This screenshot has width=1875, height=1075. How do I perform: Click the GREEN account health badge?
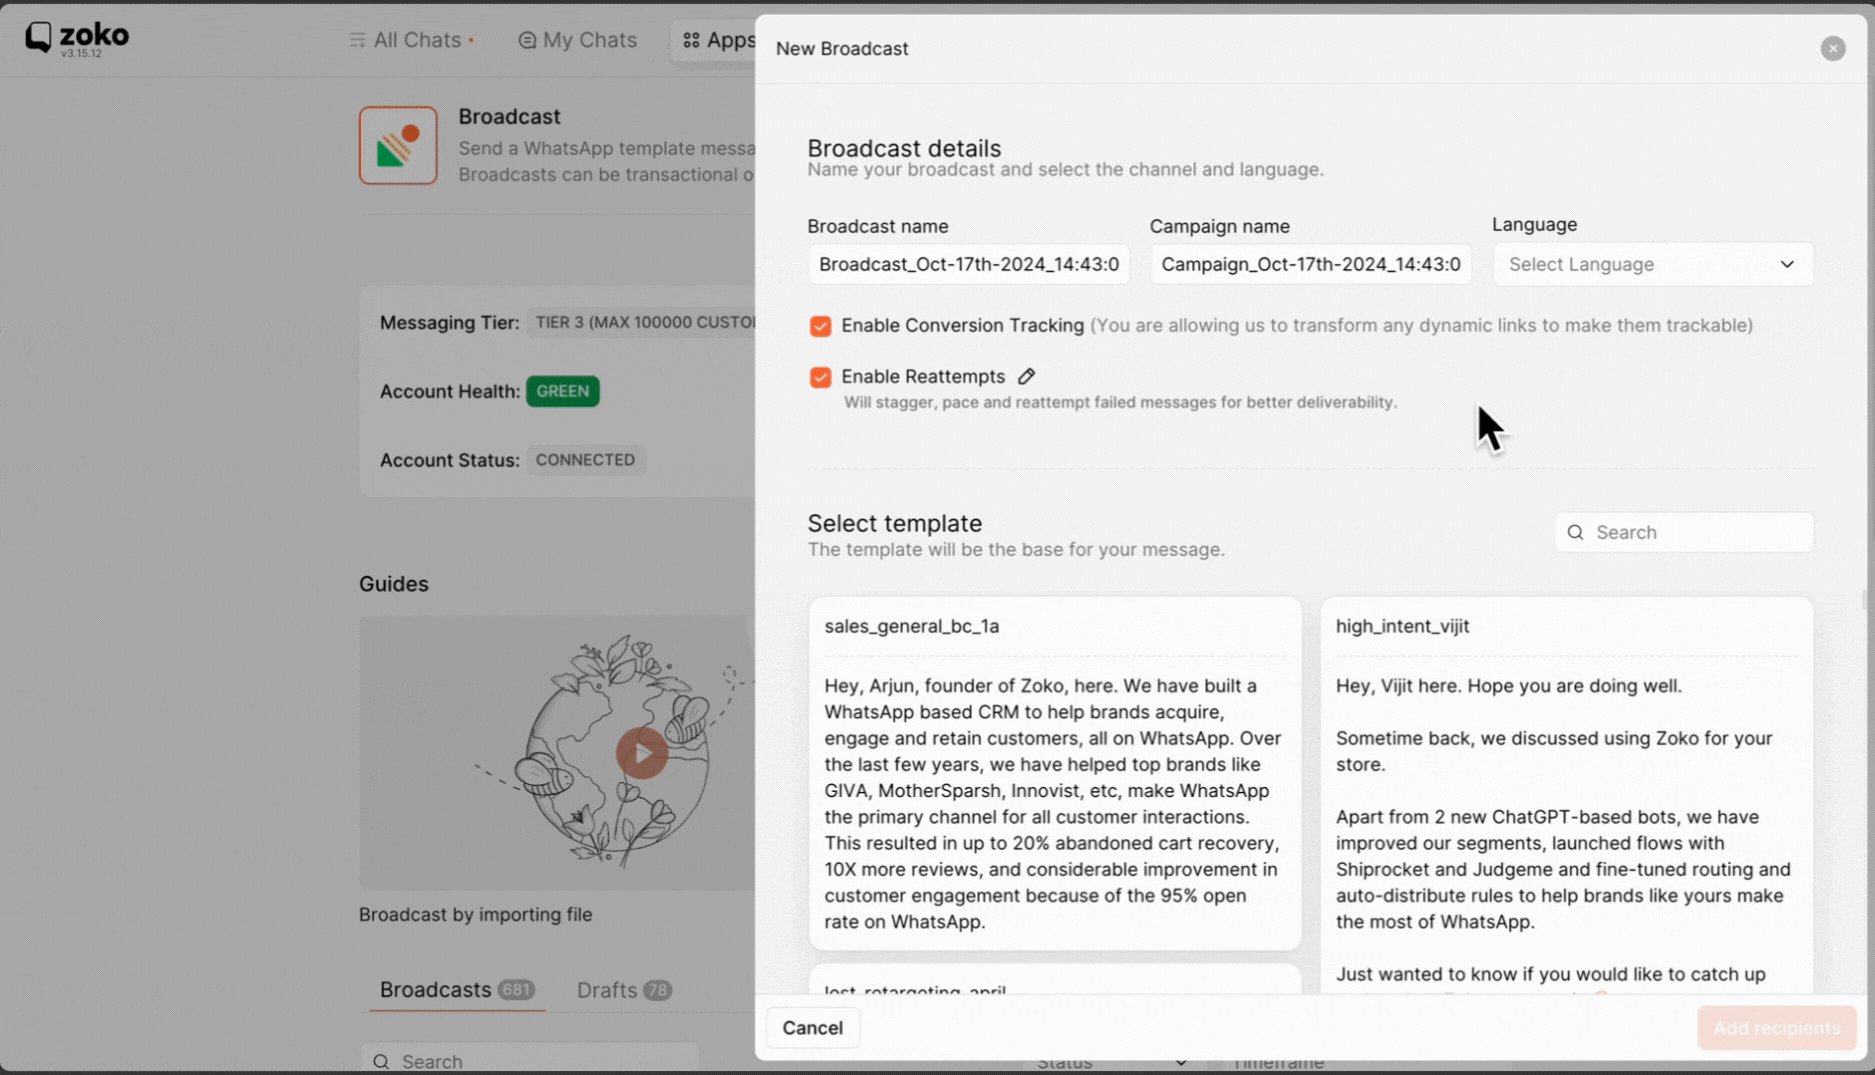point(562,391)
